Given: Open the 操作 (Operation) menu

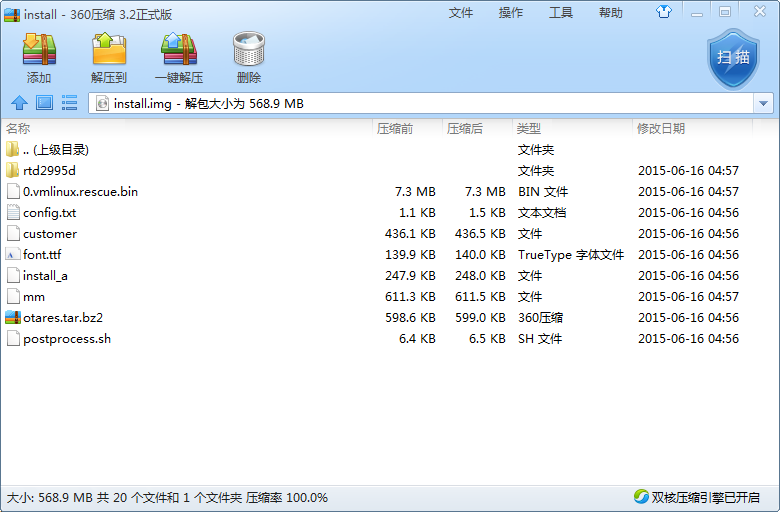Looking at the screenshot, I should tap(511, 12).
